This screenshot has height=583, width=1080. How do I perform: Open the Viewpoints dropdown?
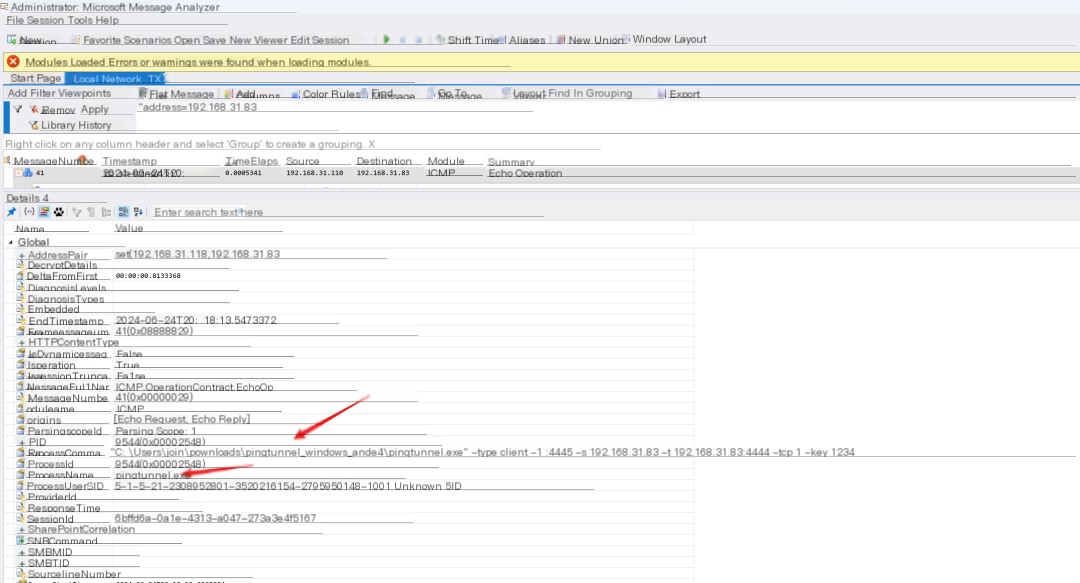pos(85,93)
